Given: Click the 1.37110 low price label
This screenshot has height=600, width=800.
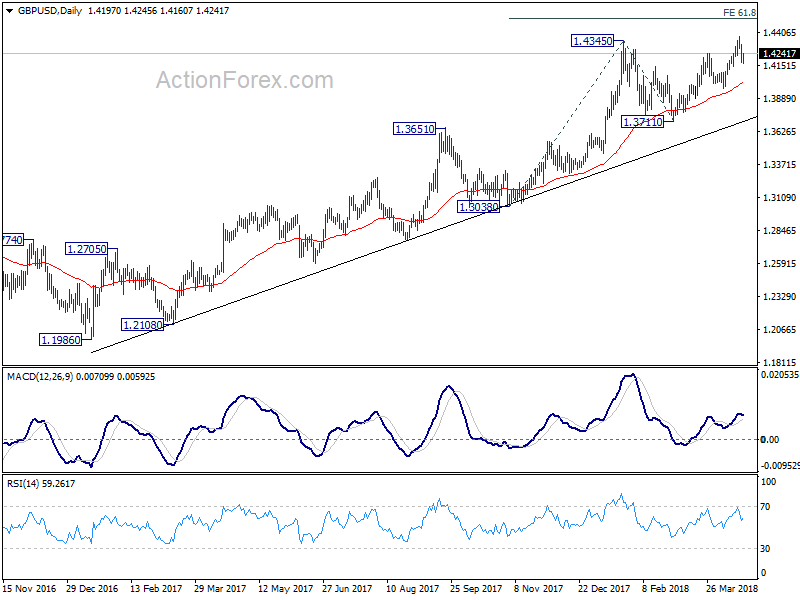Looking at the screenshot, I should (642, 121).
